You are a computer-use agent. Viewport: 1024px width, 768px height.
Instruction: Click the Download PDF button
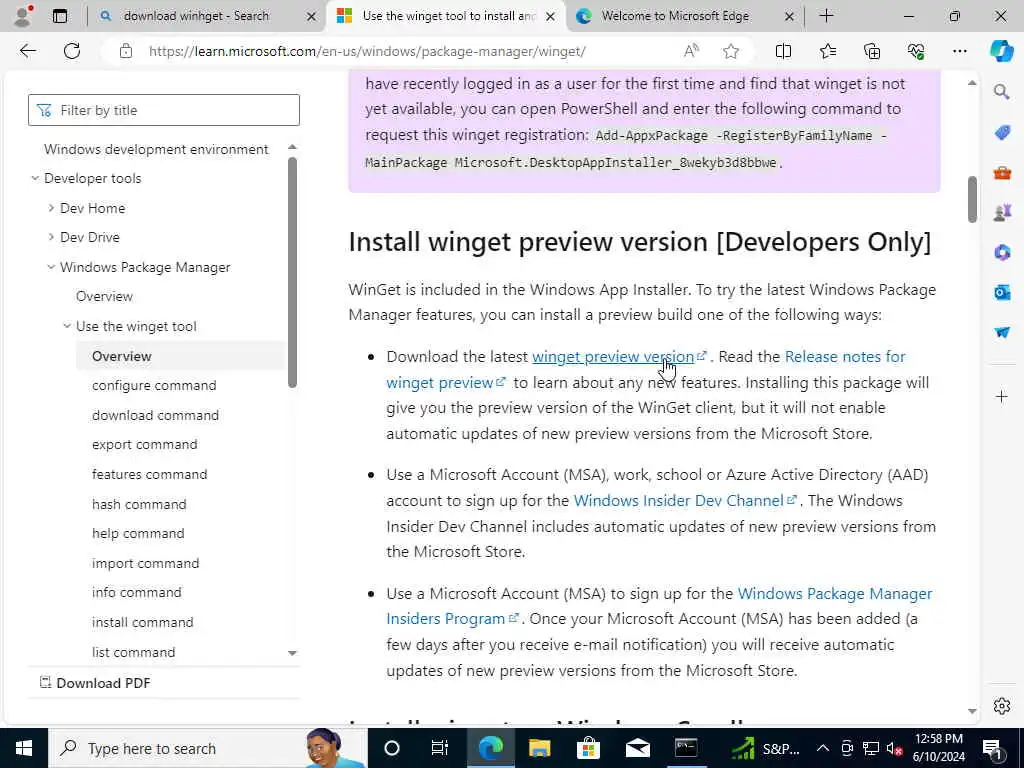click(x=95, y=683)
